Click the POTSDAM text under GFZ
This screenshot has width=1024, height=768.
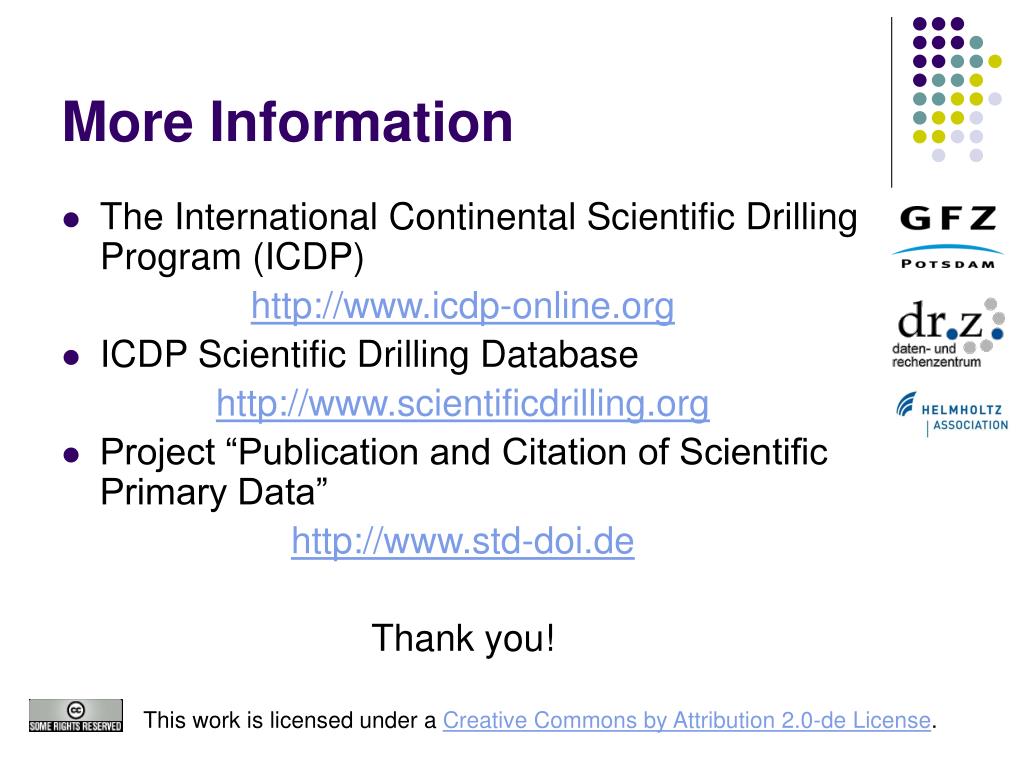[x=948, y=264]
